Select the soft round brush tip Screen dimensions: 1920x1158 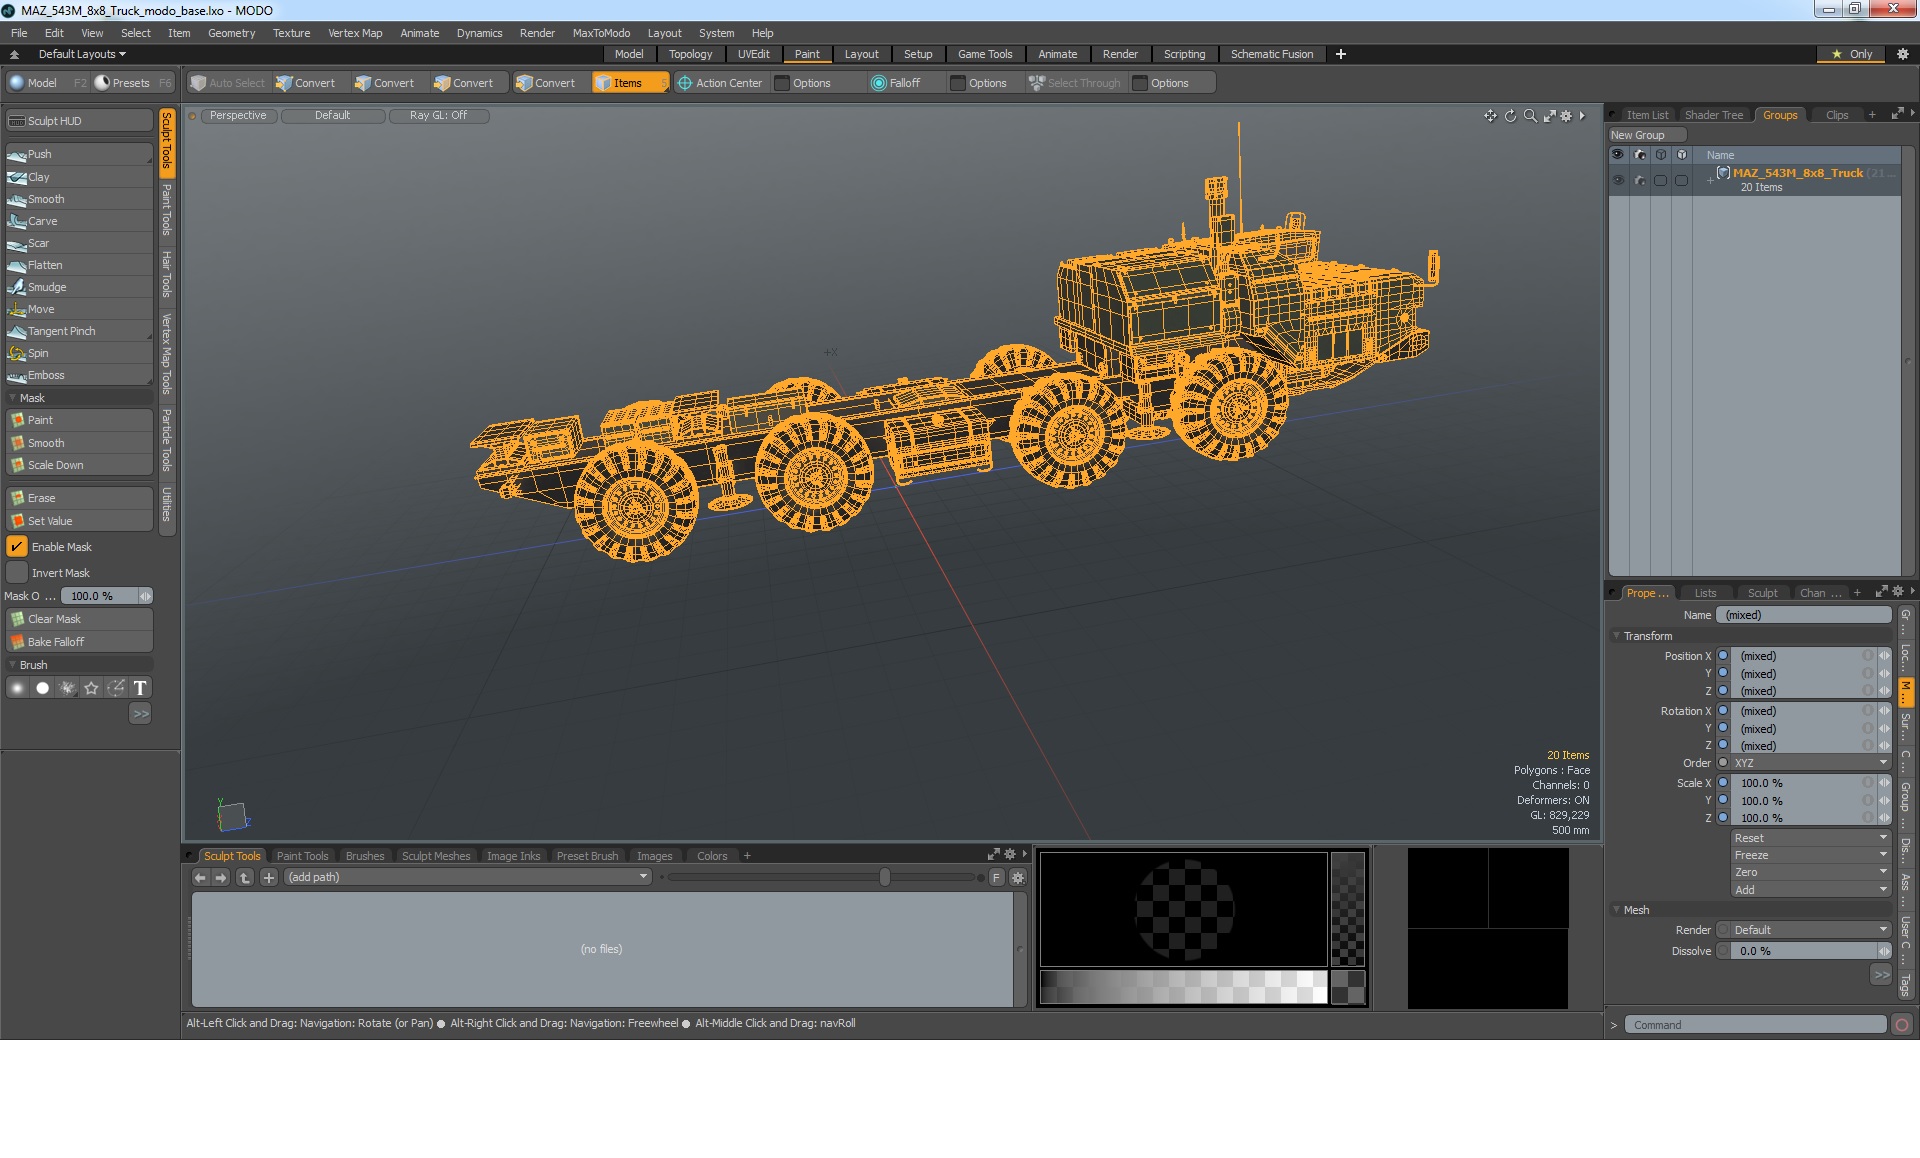(17, 688)
